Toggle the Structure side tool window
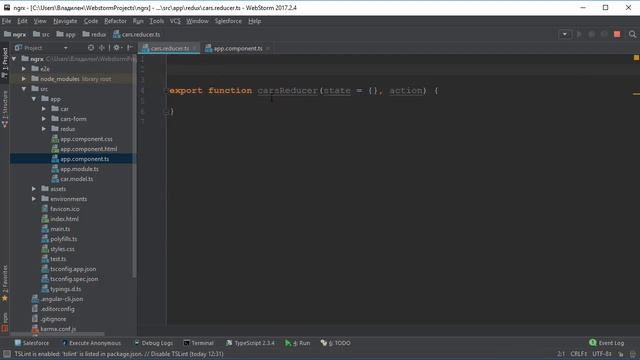The image size is (640, 360). pos(5,109)
